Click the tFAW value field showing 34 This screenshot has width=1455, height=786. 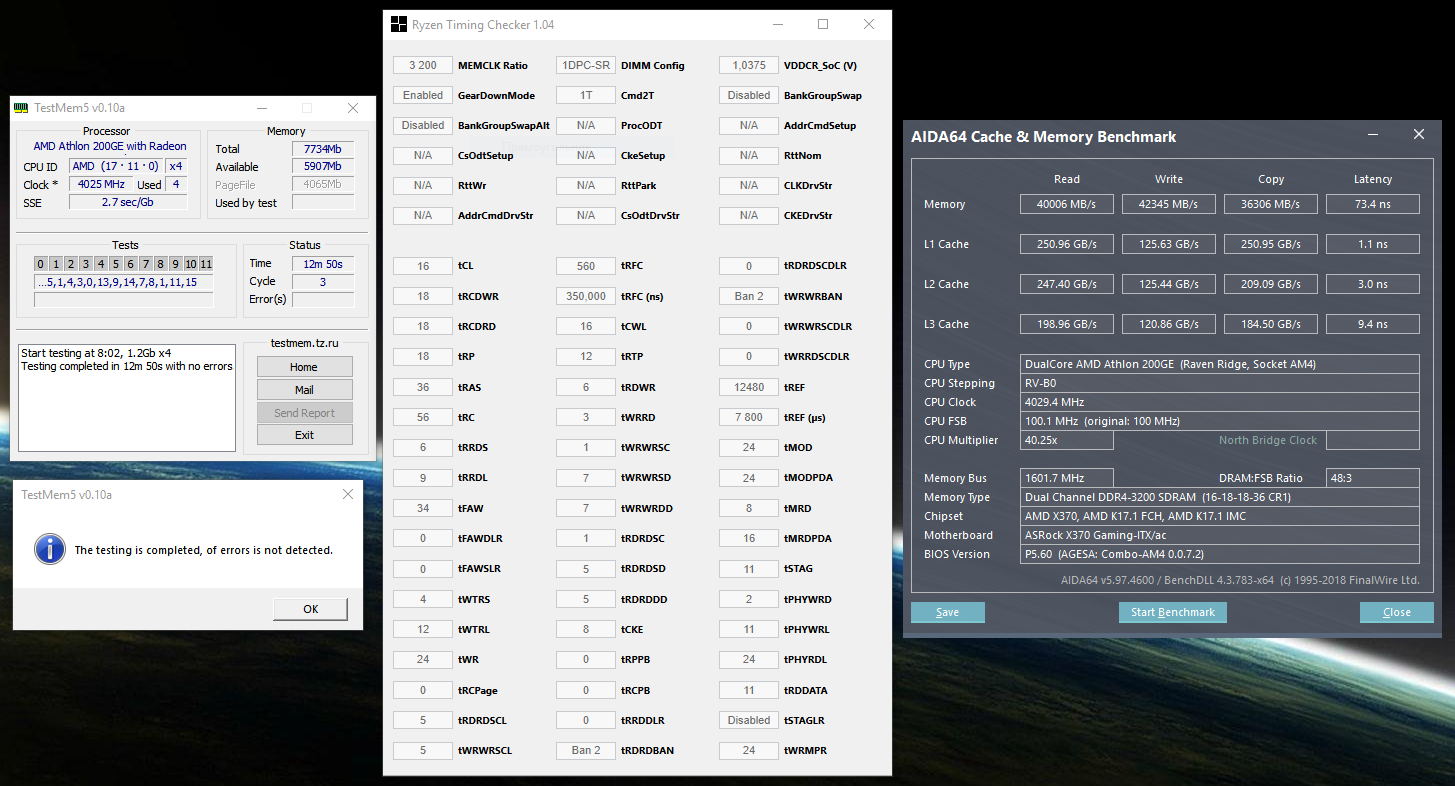[423, 508]
